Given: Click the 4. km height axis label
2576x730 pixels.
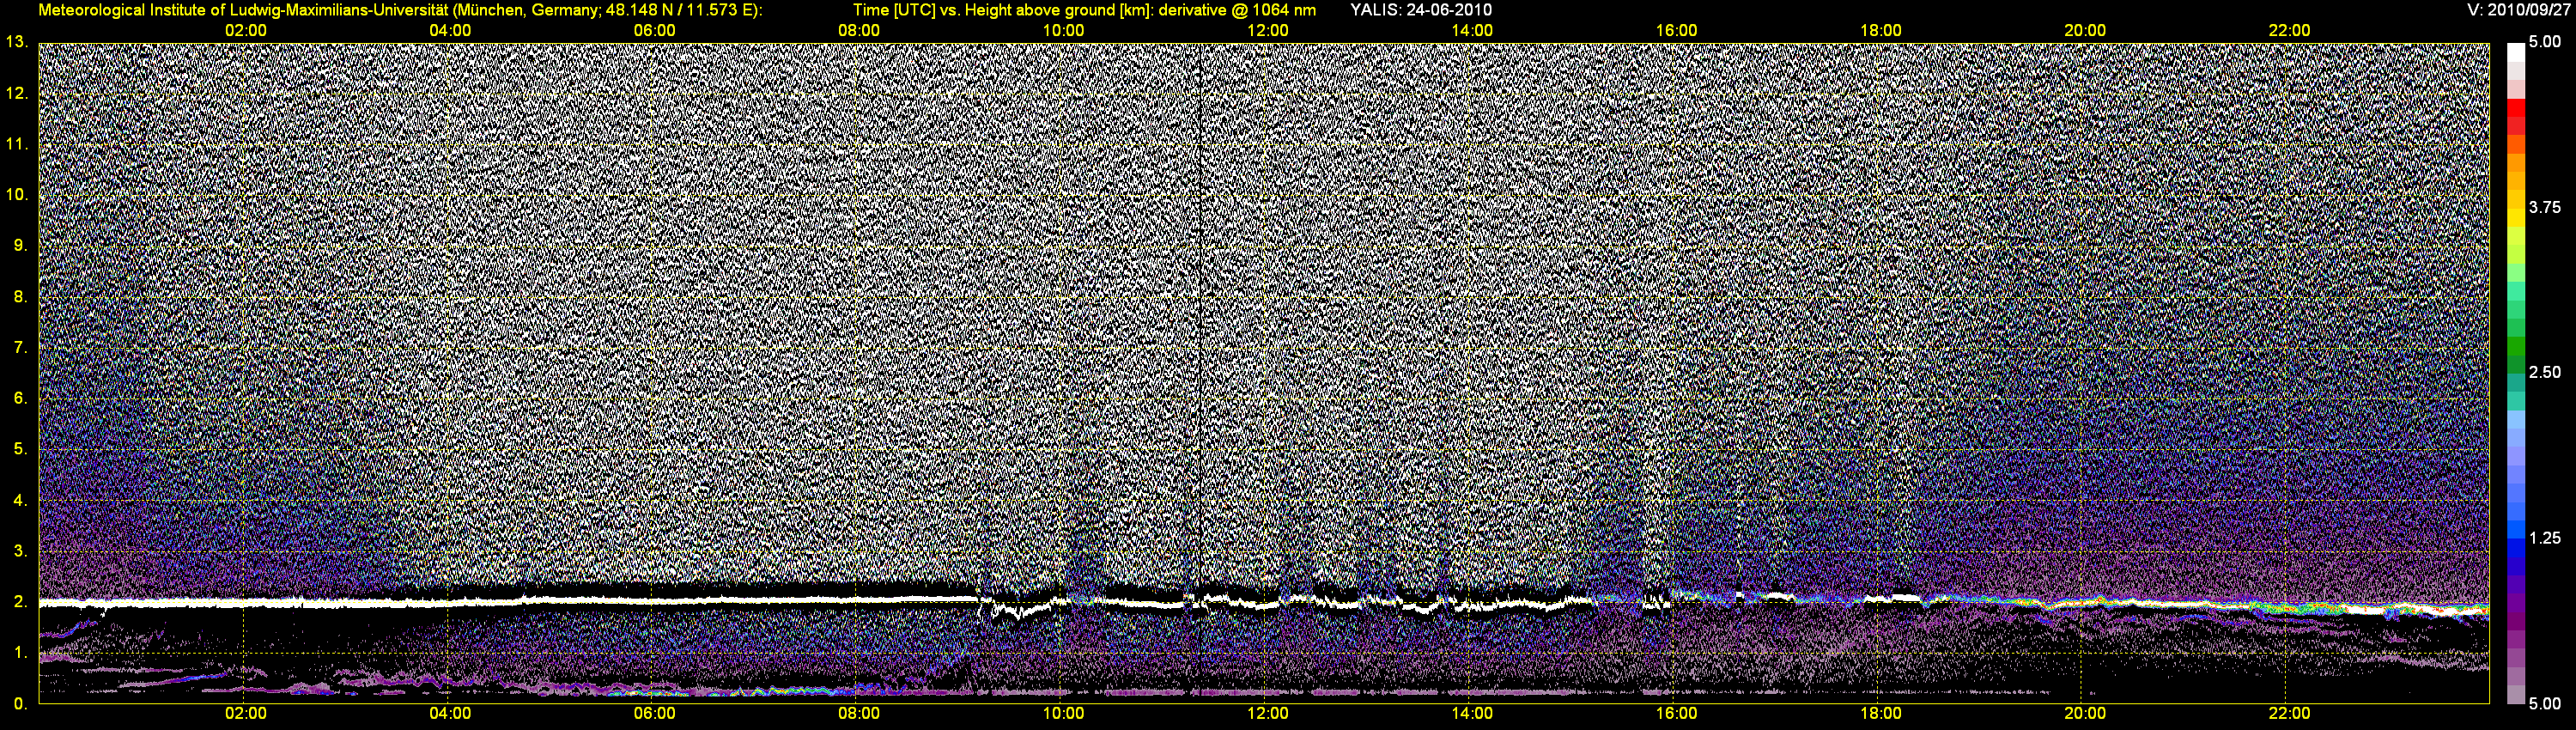Looking at the screenshot, I should pyautogui.click(x=20, y=500).
